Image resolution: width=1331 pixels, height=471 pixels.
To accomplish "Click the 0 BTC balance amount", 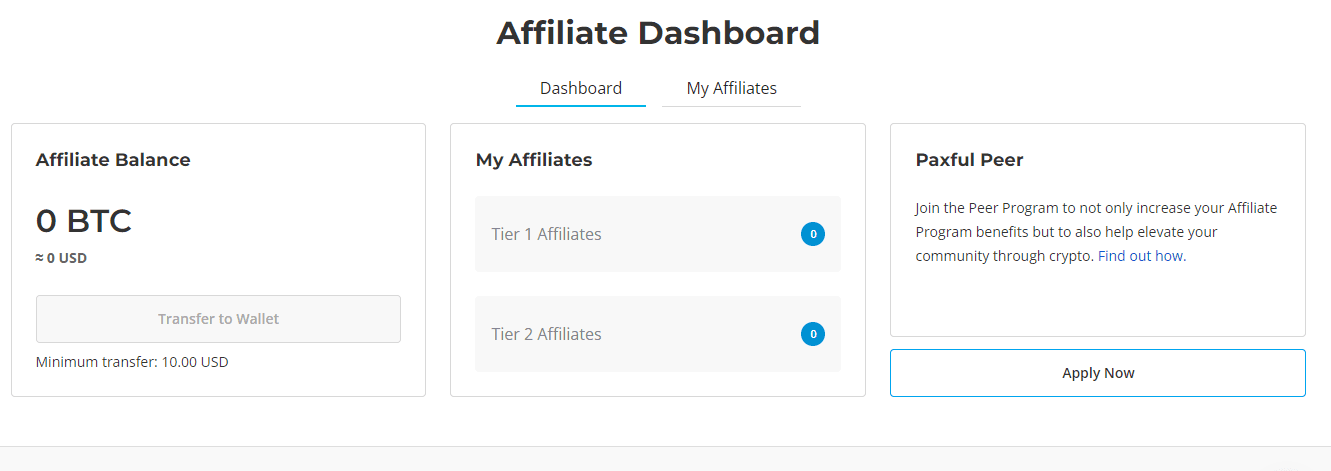I will (x=84, y=221).
